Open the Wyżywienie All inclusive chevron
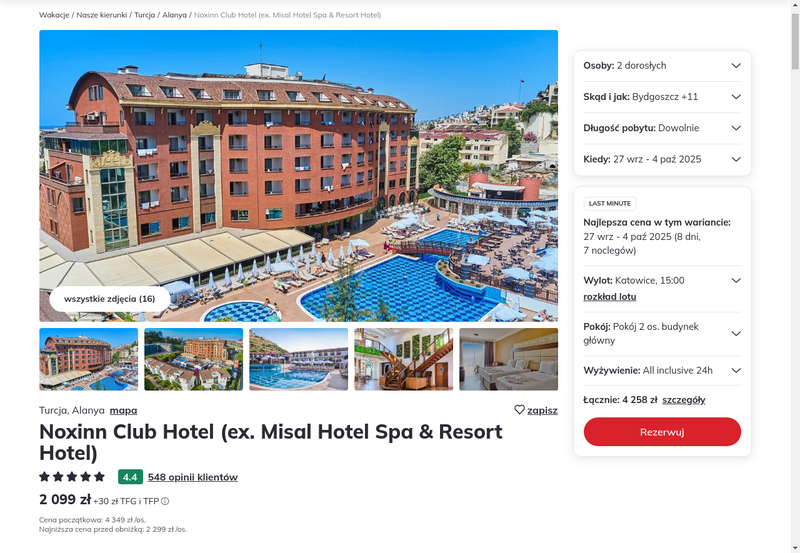 736,370
